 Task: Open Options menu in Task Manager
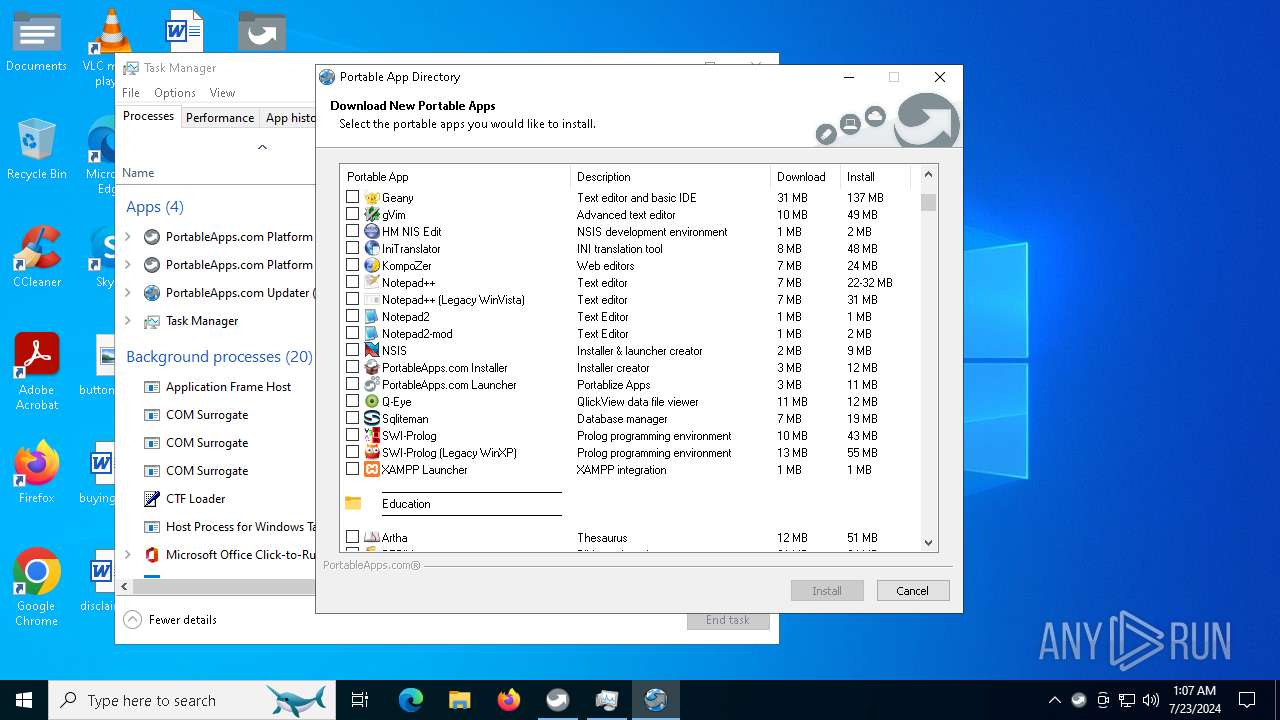tap(175, 93)
